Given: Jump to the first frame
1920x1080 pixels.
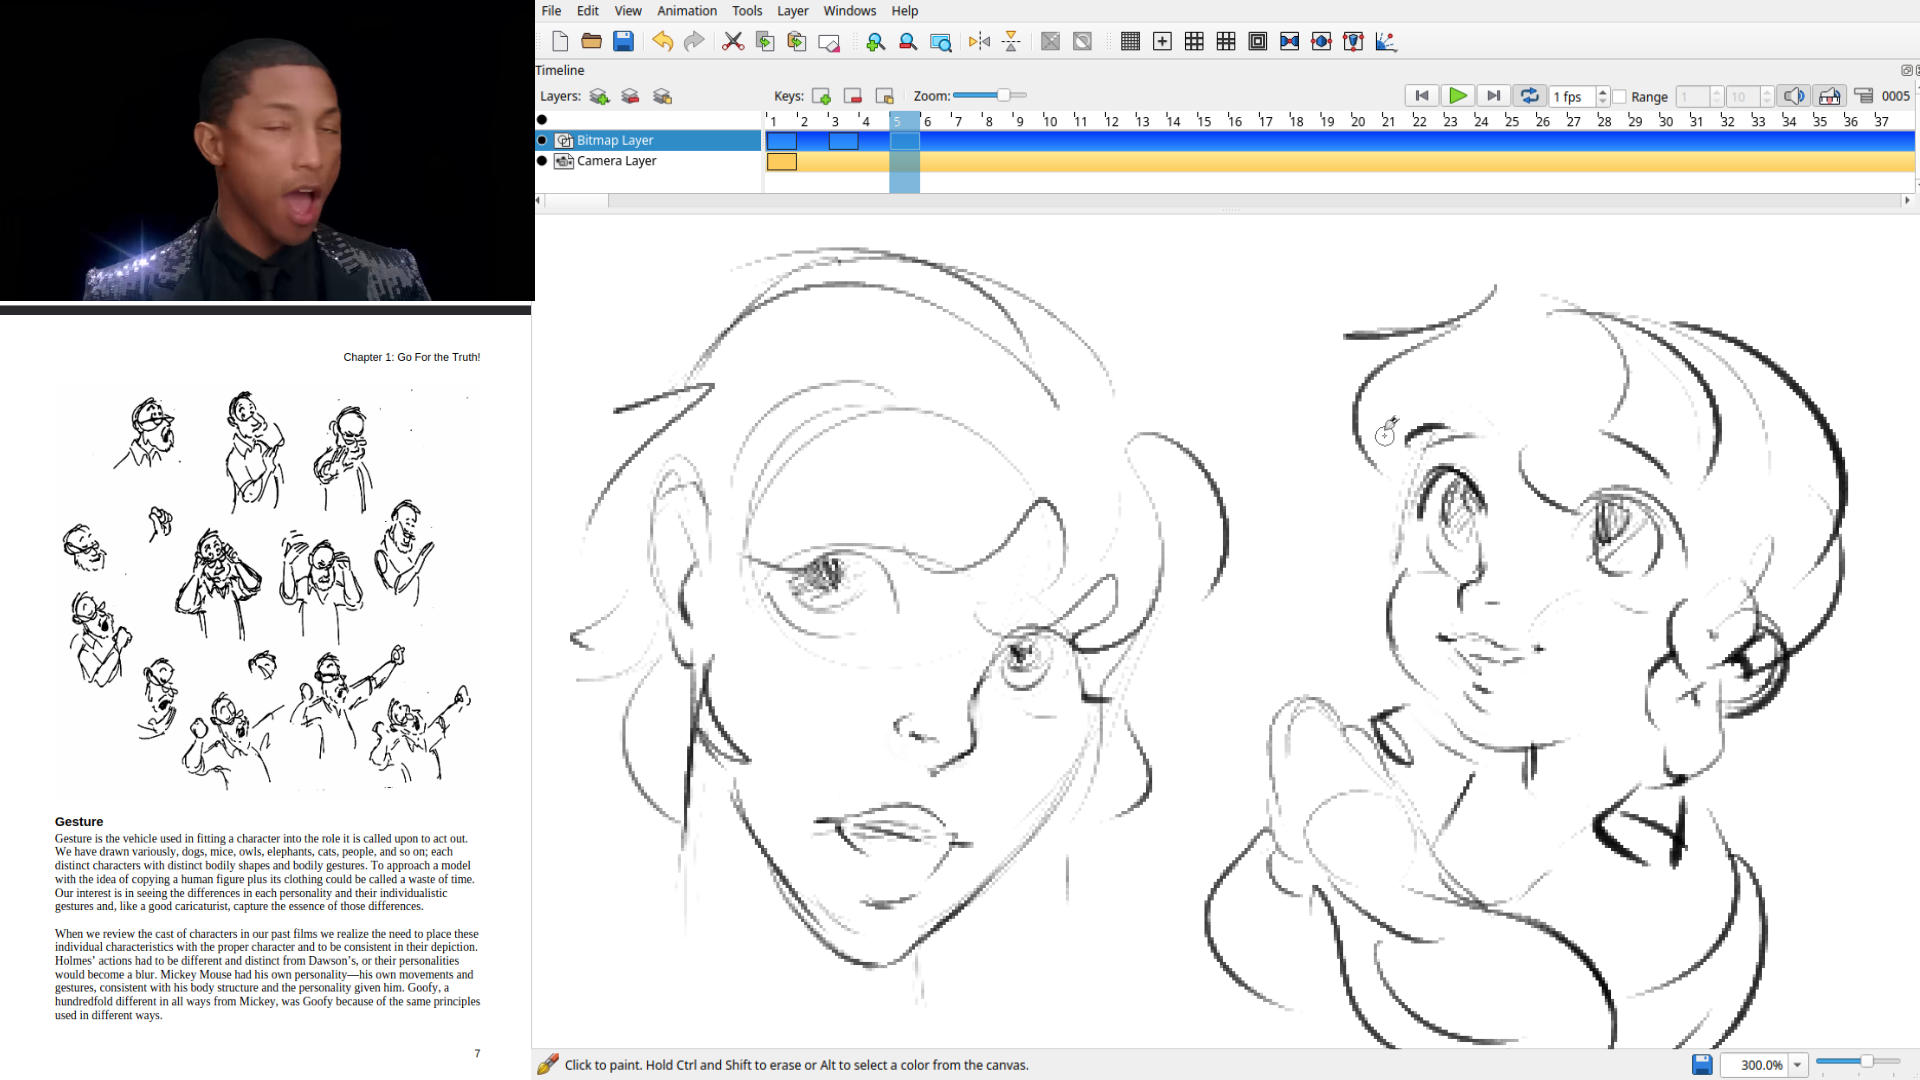Looking at the screenshot, I should (x=1421, y=96).
